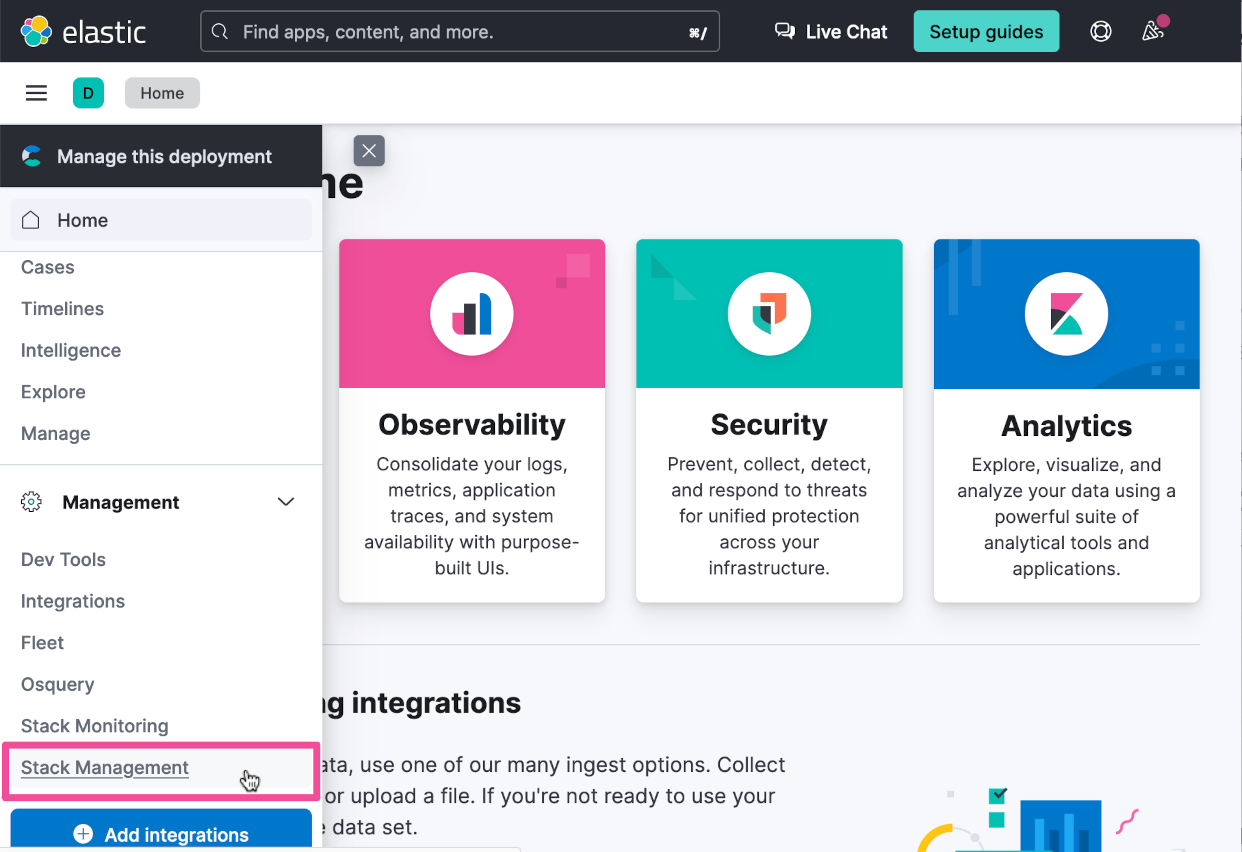Toggle the hamburger navigation menu
Screen dimensions: 1242x852
pyautogui.click(x=36, y=92)
